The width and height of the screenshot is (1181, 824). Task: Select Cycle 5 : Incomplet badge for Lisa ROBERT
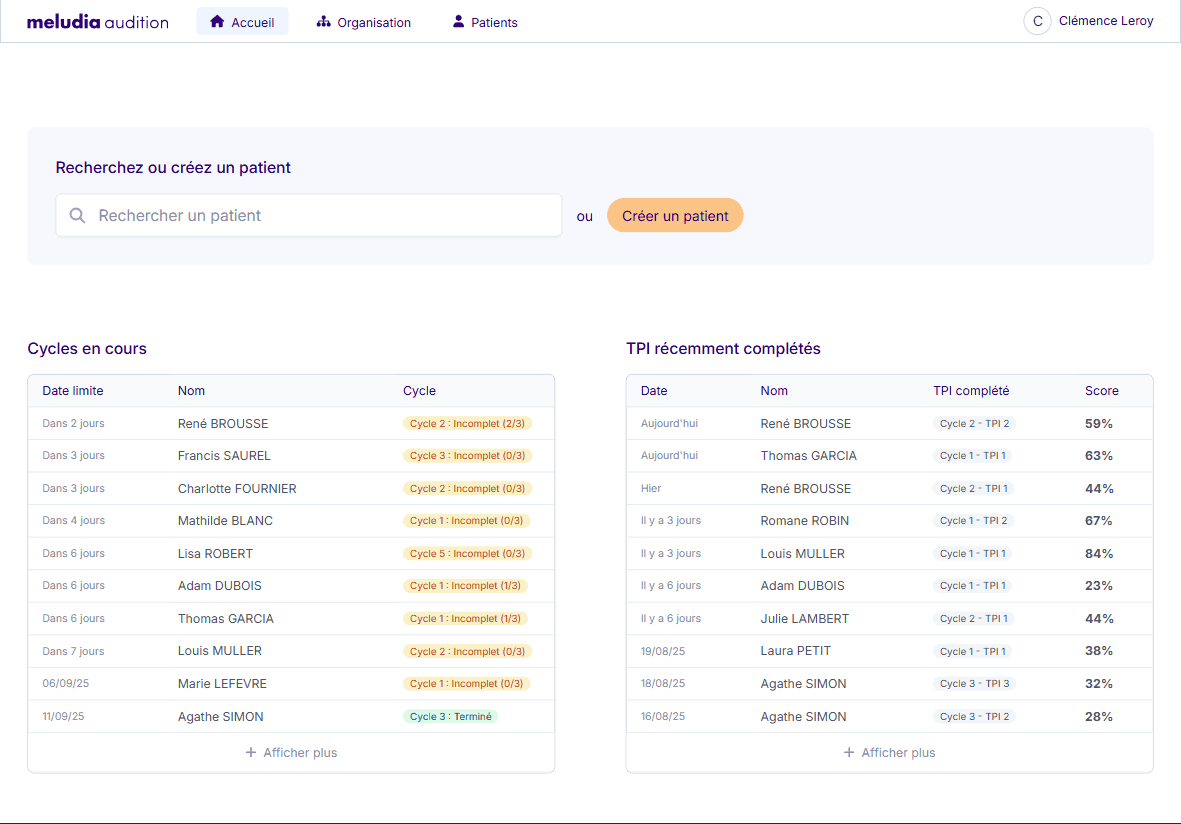click(x=467, y=554)
